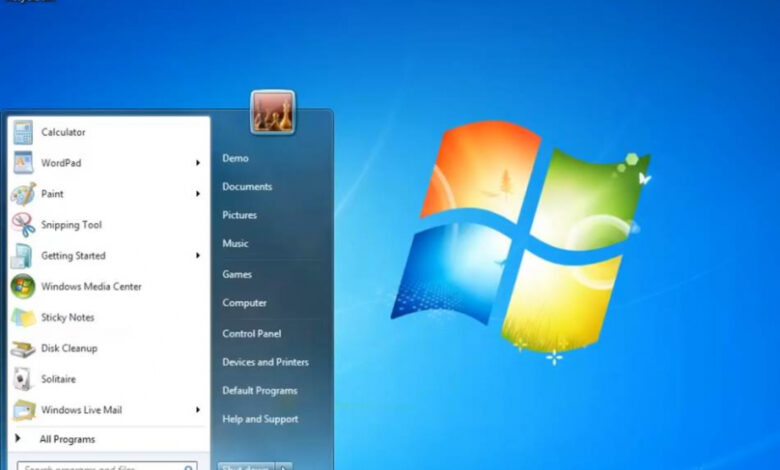
Task: Click the Sticky Notes label
Action: pyautogui.click(x=68, y=317)
